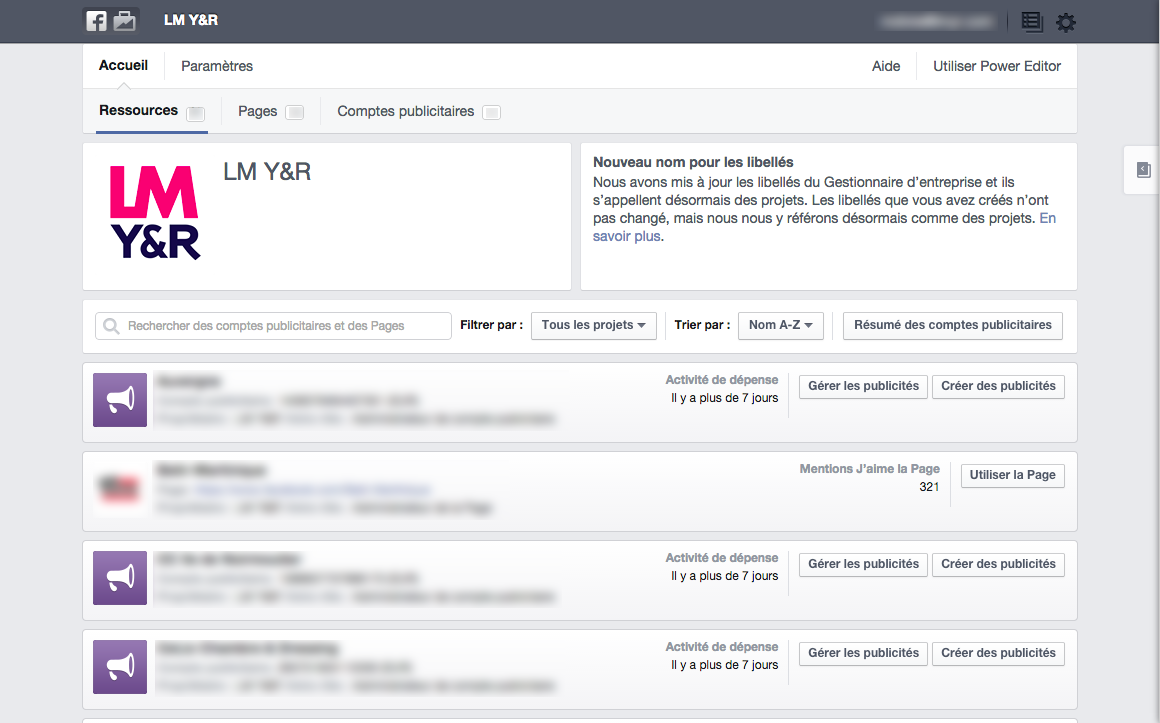This screenshot has height=723, width=1160.
Task: Select the Pages tab
Action: (257, 111)
